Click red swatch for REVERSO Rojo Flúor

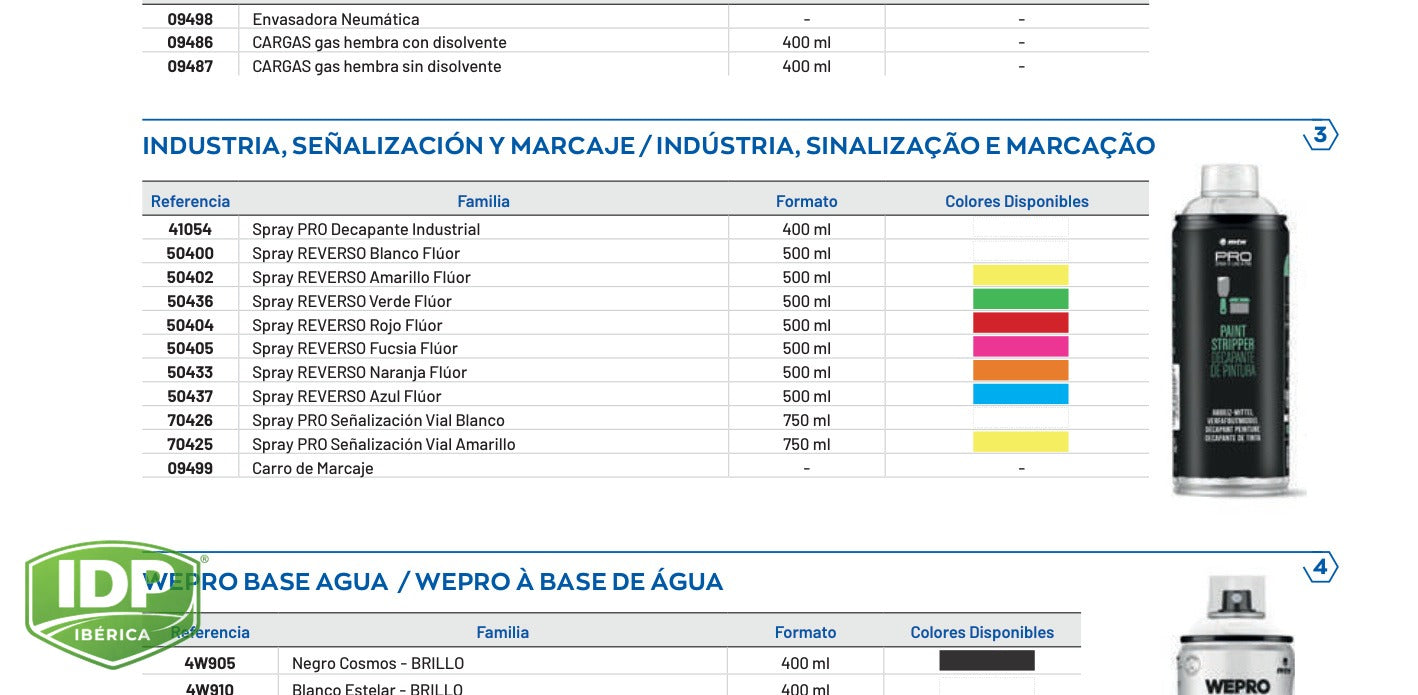[1020, 324]
